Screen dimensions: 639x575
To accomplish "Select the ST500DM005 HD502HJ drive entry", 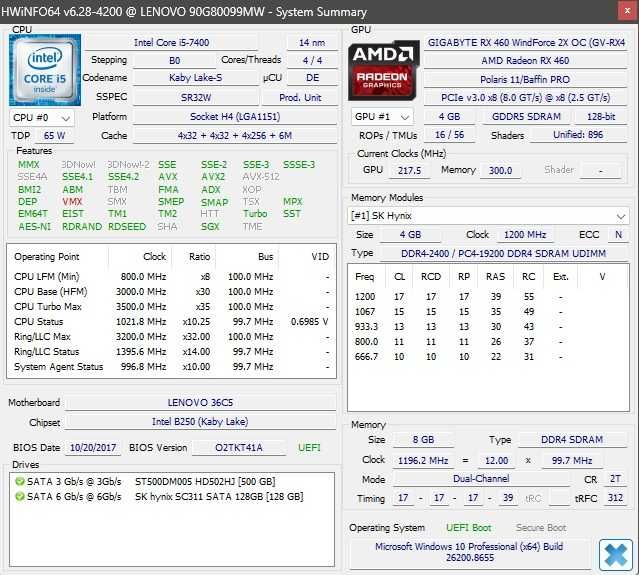I will pyautogui.click(x=172, y=482).
